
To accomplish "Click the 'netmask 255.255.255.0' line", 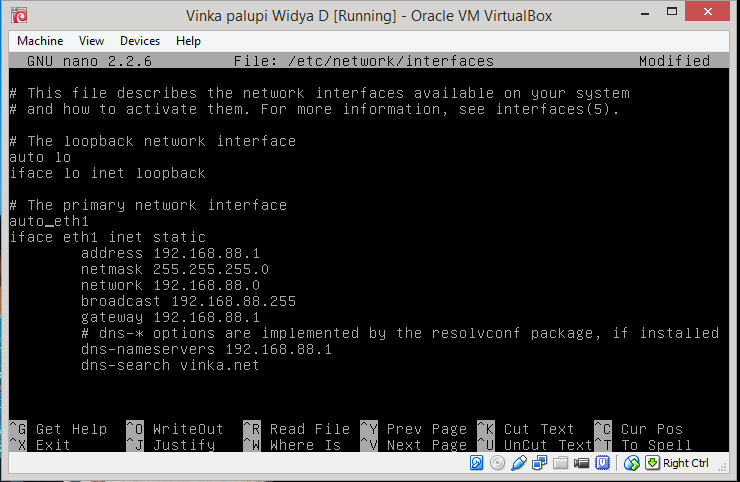I will tap(175, 269).
